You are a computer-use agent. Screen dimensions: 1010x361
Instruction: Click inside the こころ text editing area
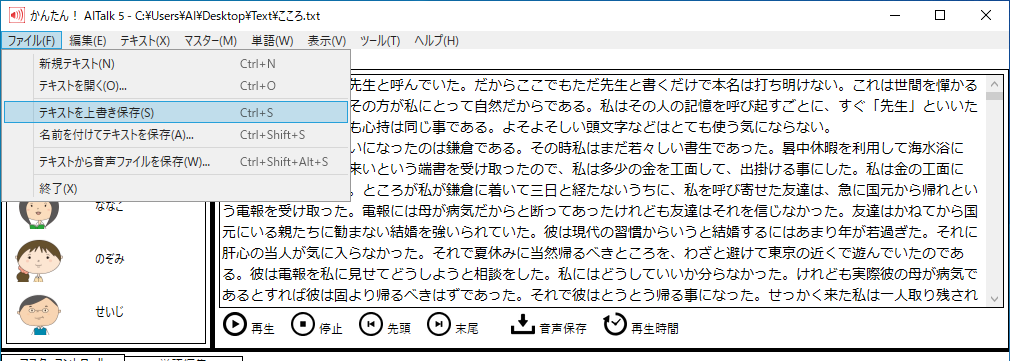tap(602, 190)
